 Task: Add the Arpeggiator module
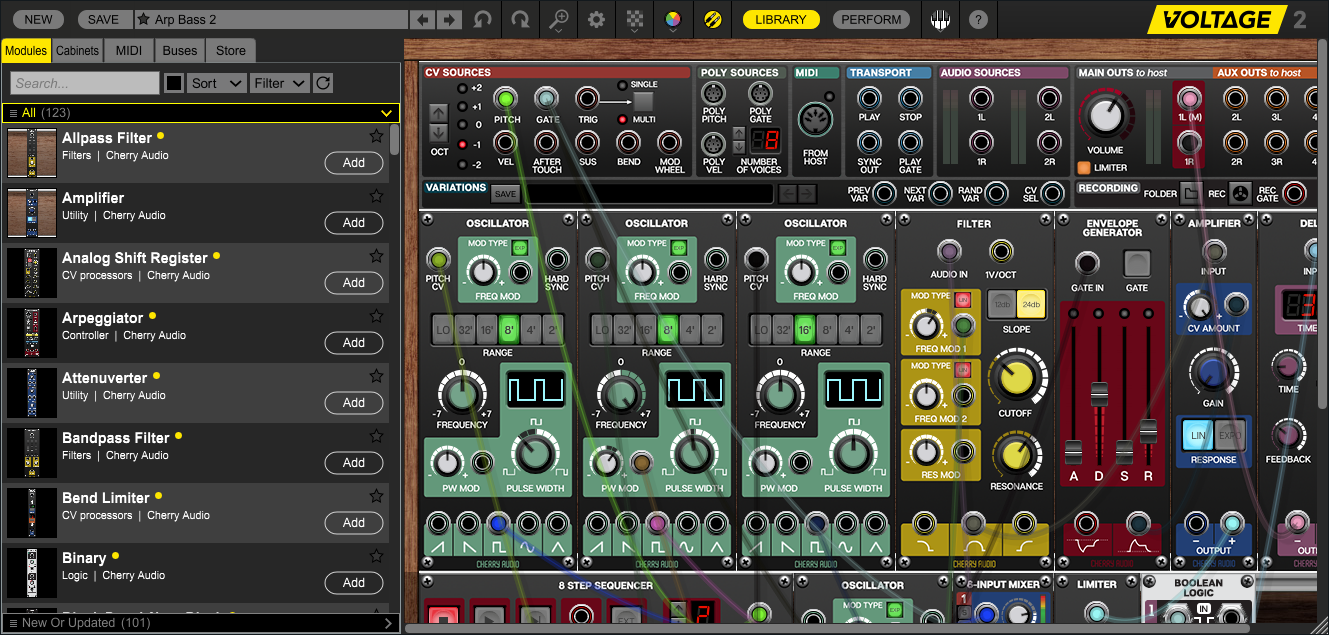tap(354, 343)
